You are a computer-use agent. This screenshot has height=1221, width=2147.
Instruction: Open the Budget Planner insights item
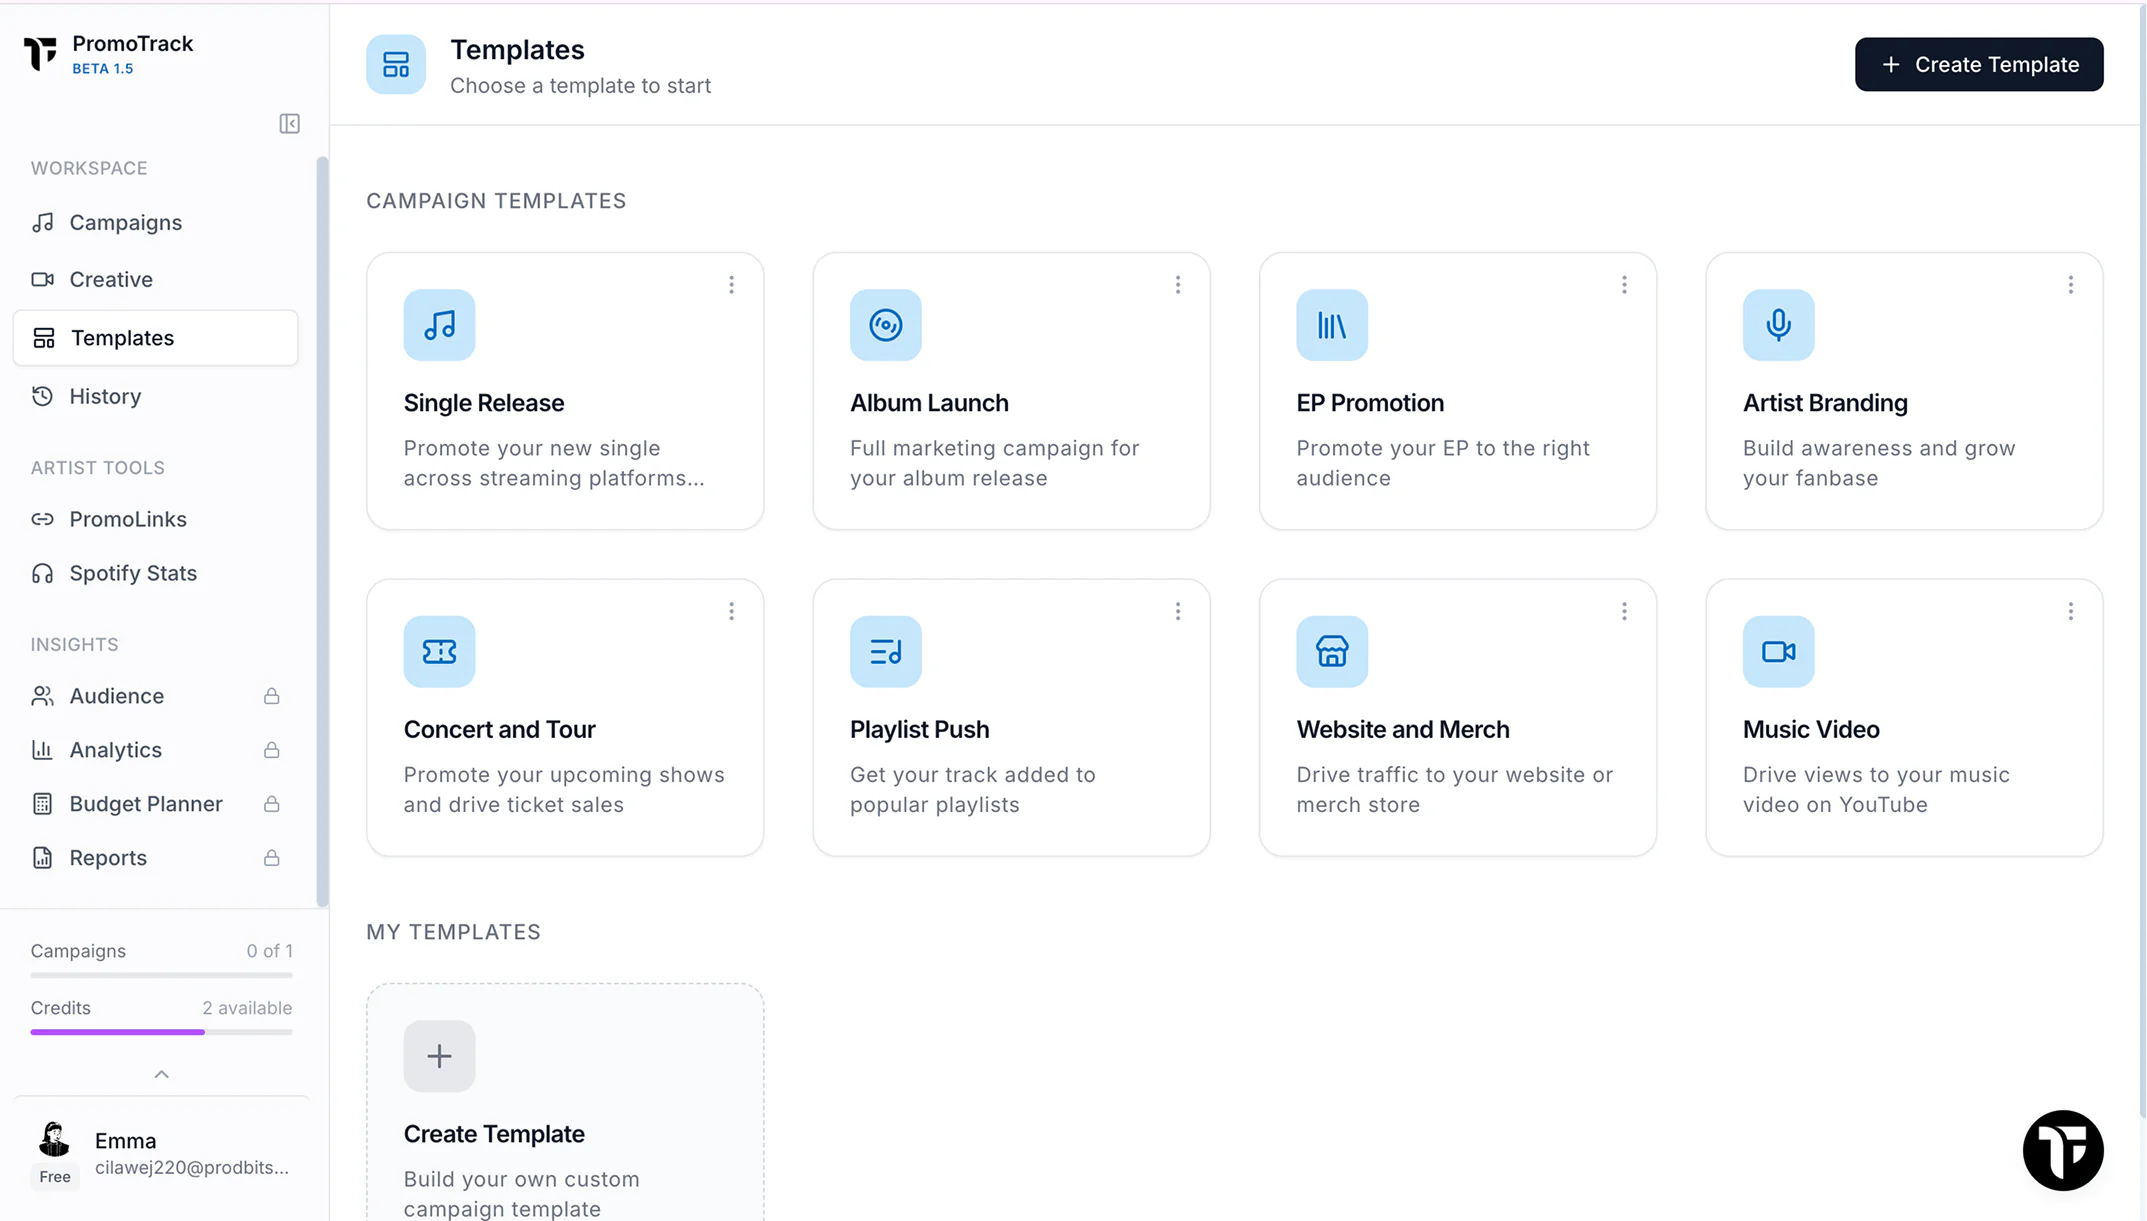pos(155,804)
